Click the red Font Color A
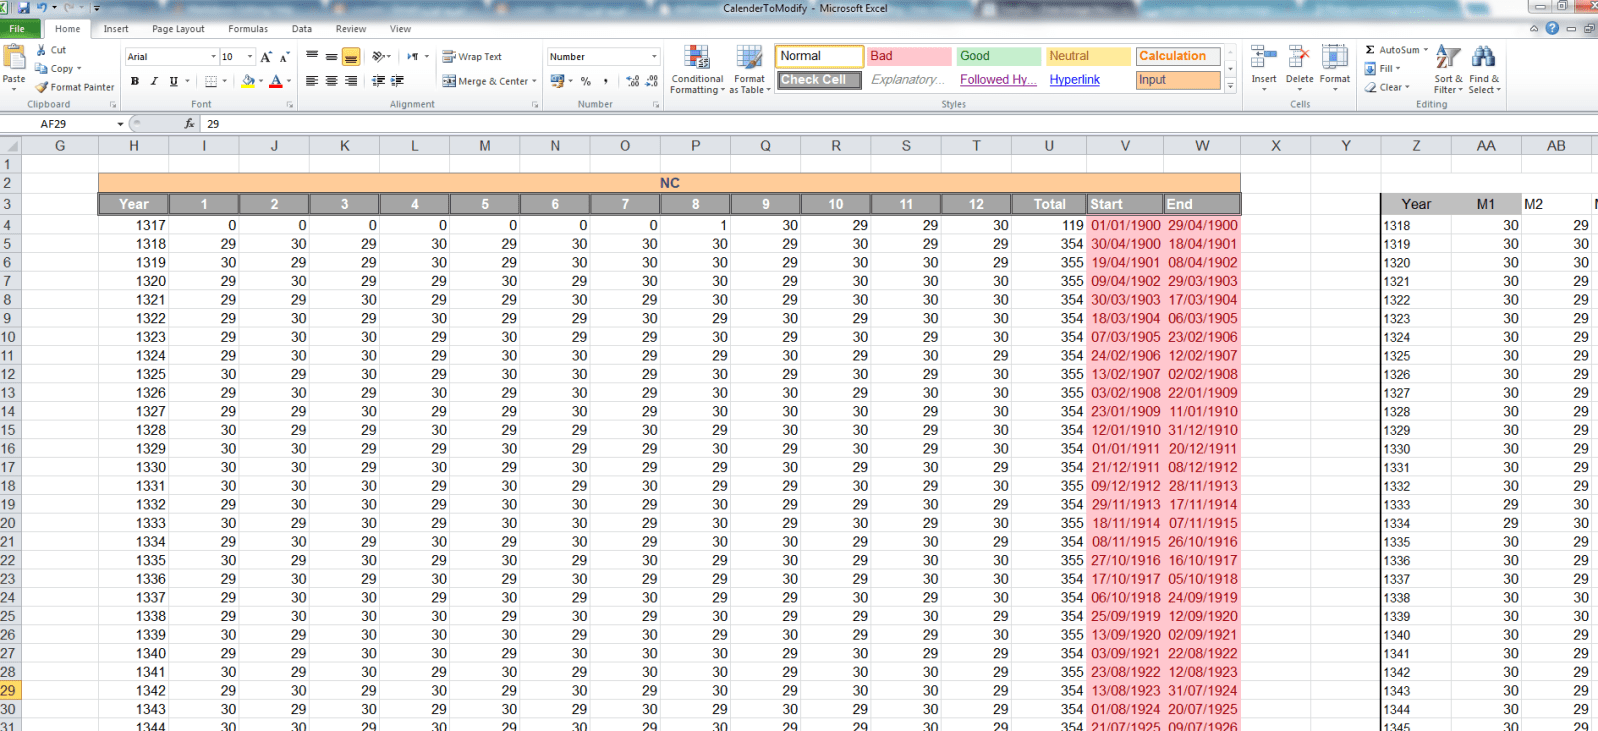This screenshot has height=731, width=1598. point(276,81)
